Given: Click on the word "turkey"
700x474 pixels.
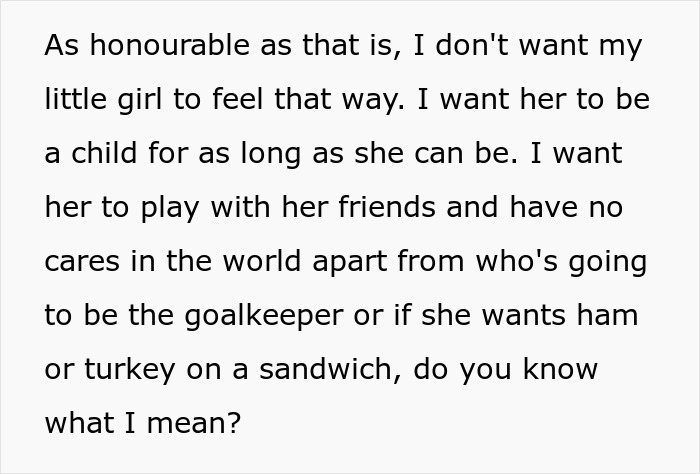Looking at the screenshot, I should click(x=127, y=370).
